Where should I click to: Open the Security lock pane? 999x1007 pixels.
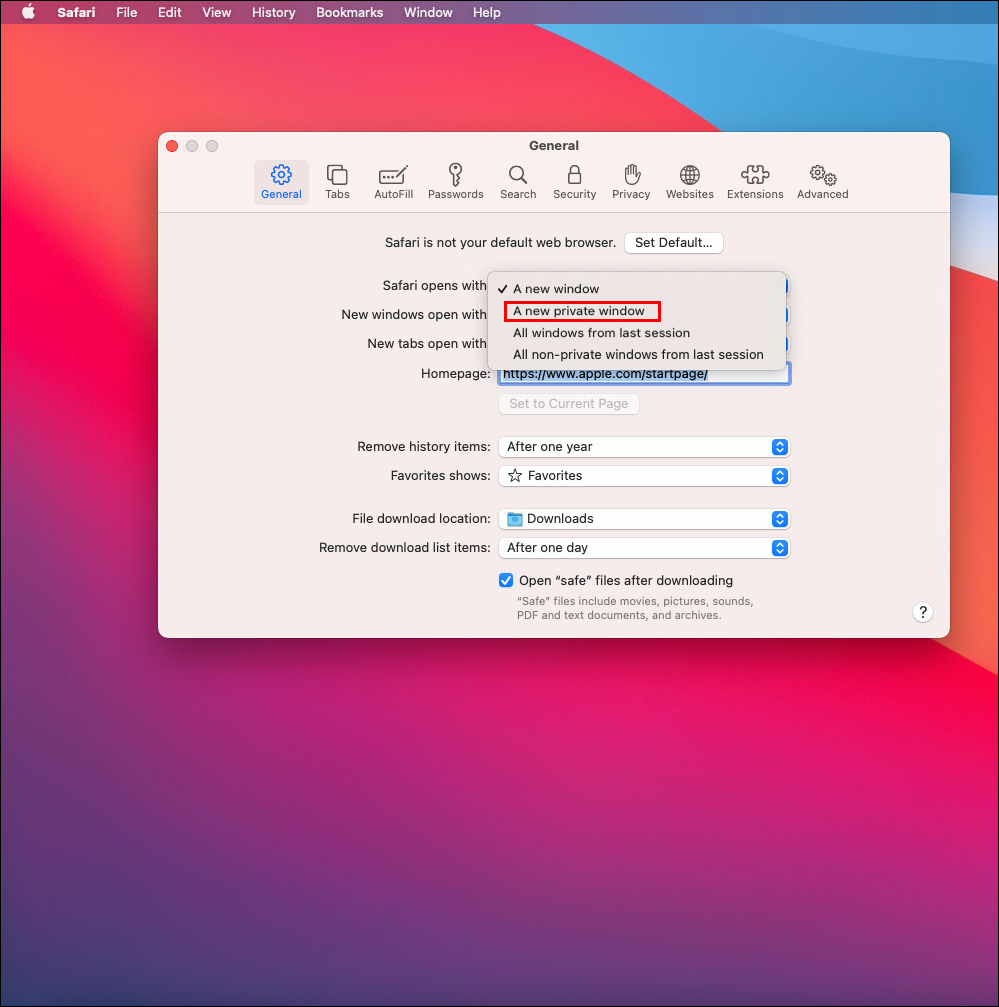[x=574, y=182]
